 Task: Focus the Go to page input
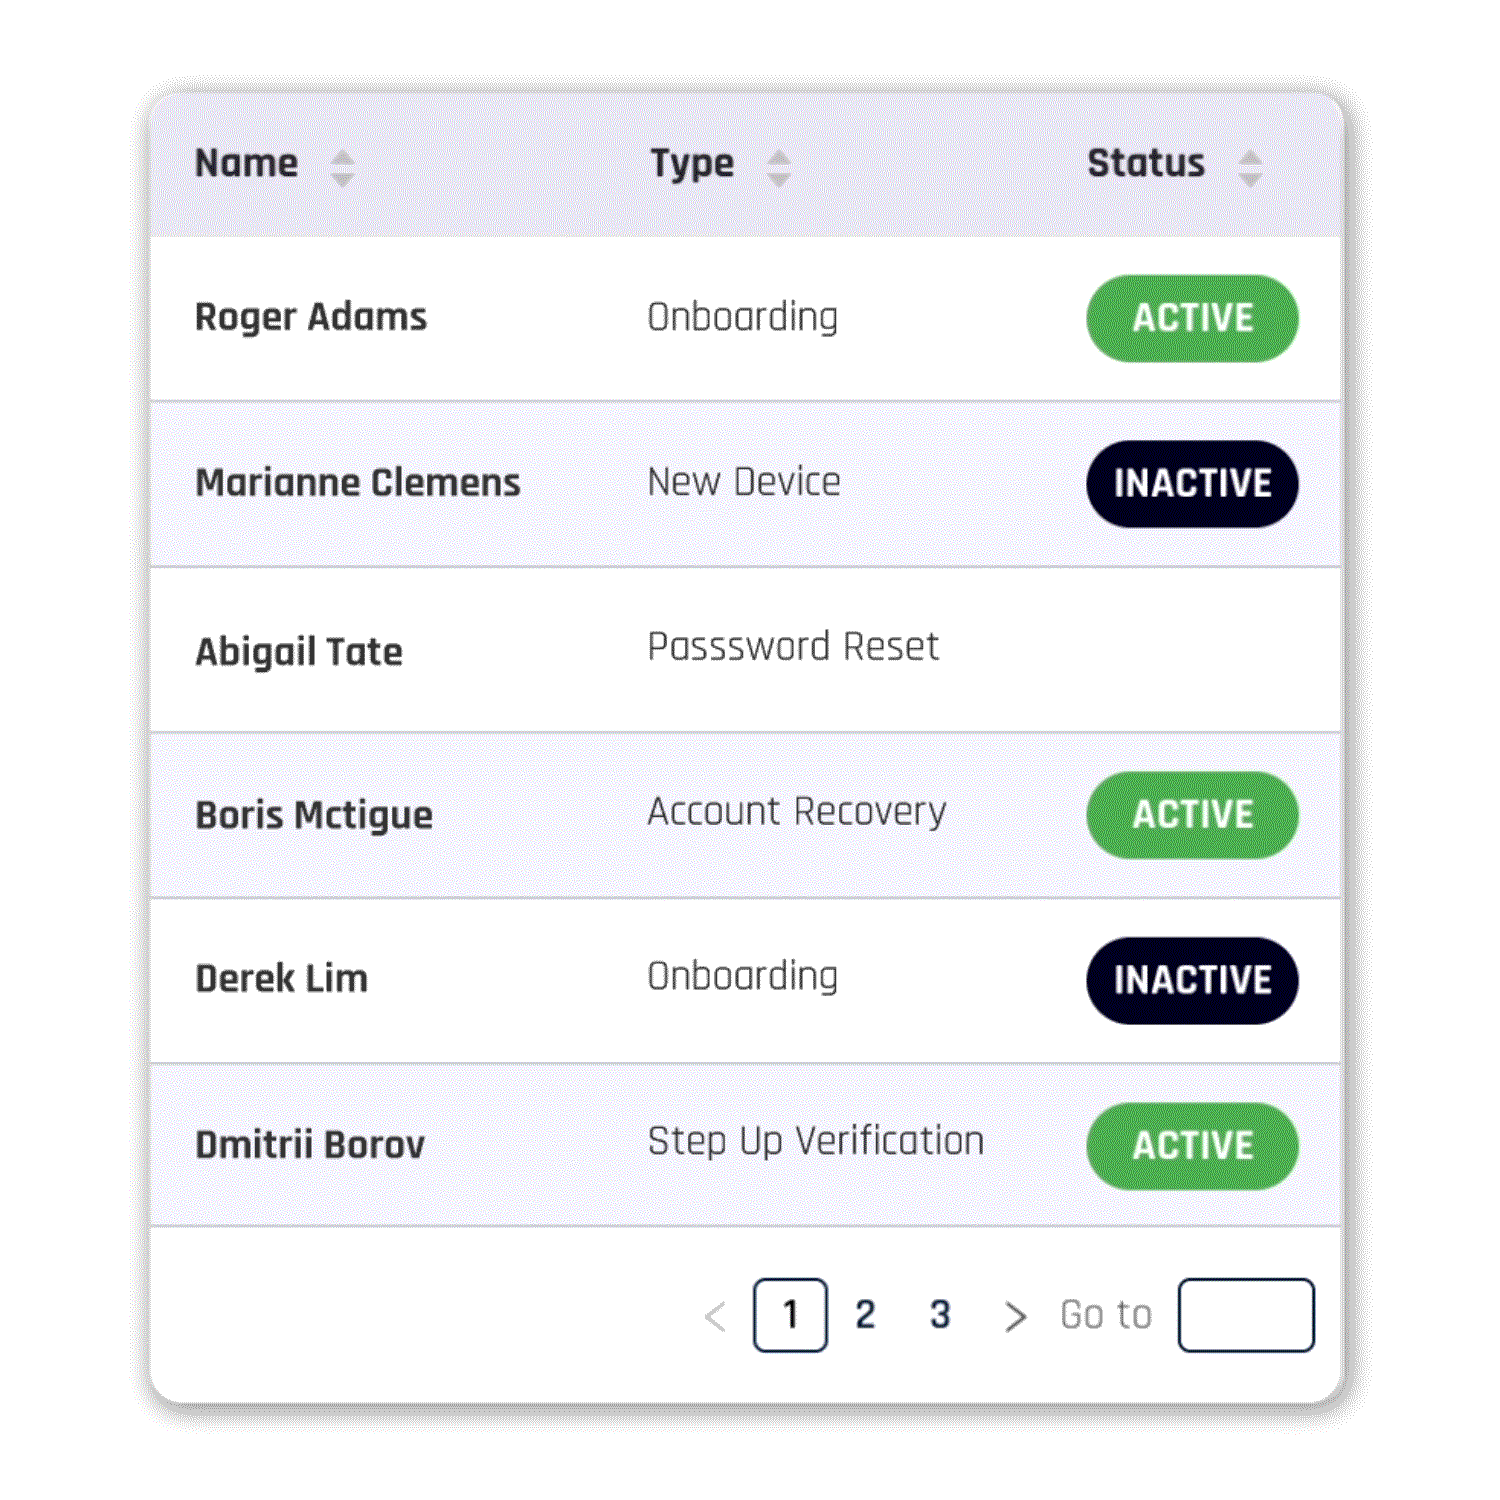tap(1246, 1315)
